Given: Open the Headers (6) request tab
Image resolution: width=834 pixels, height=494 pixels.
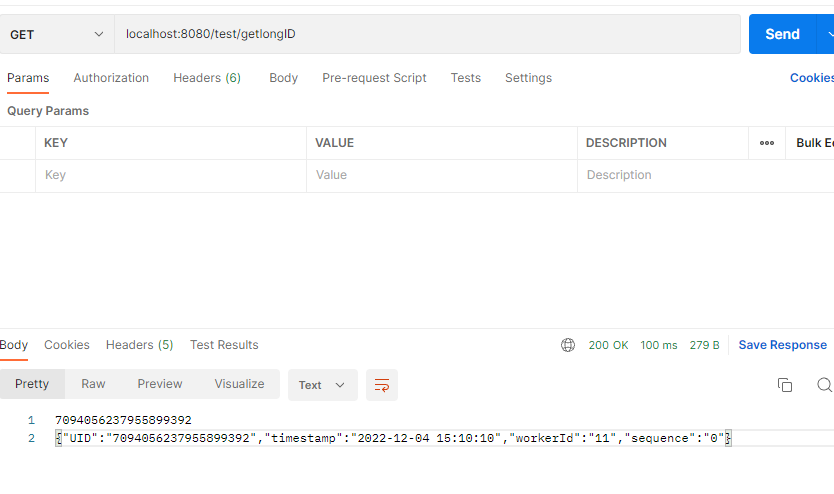Looking at the screenshot, I should pyautogui.click(x=207, y=78).
